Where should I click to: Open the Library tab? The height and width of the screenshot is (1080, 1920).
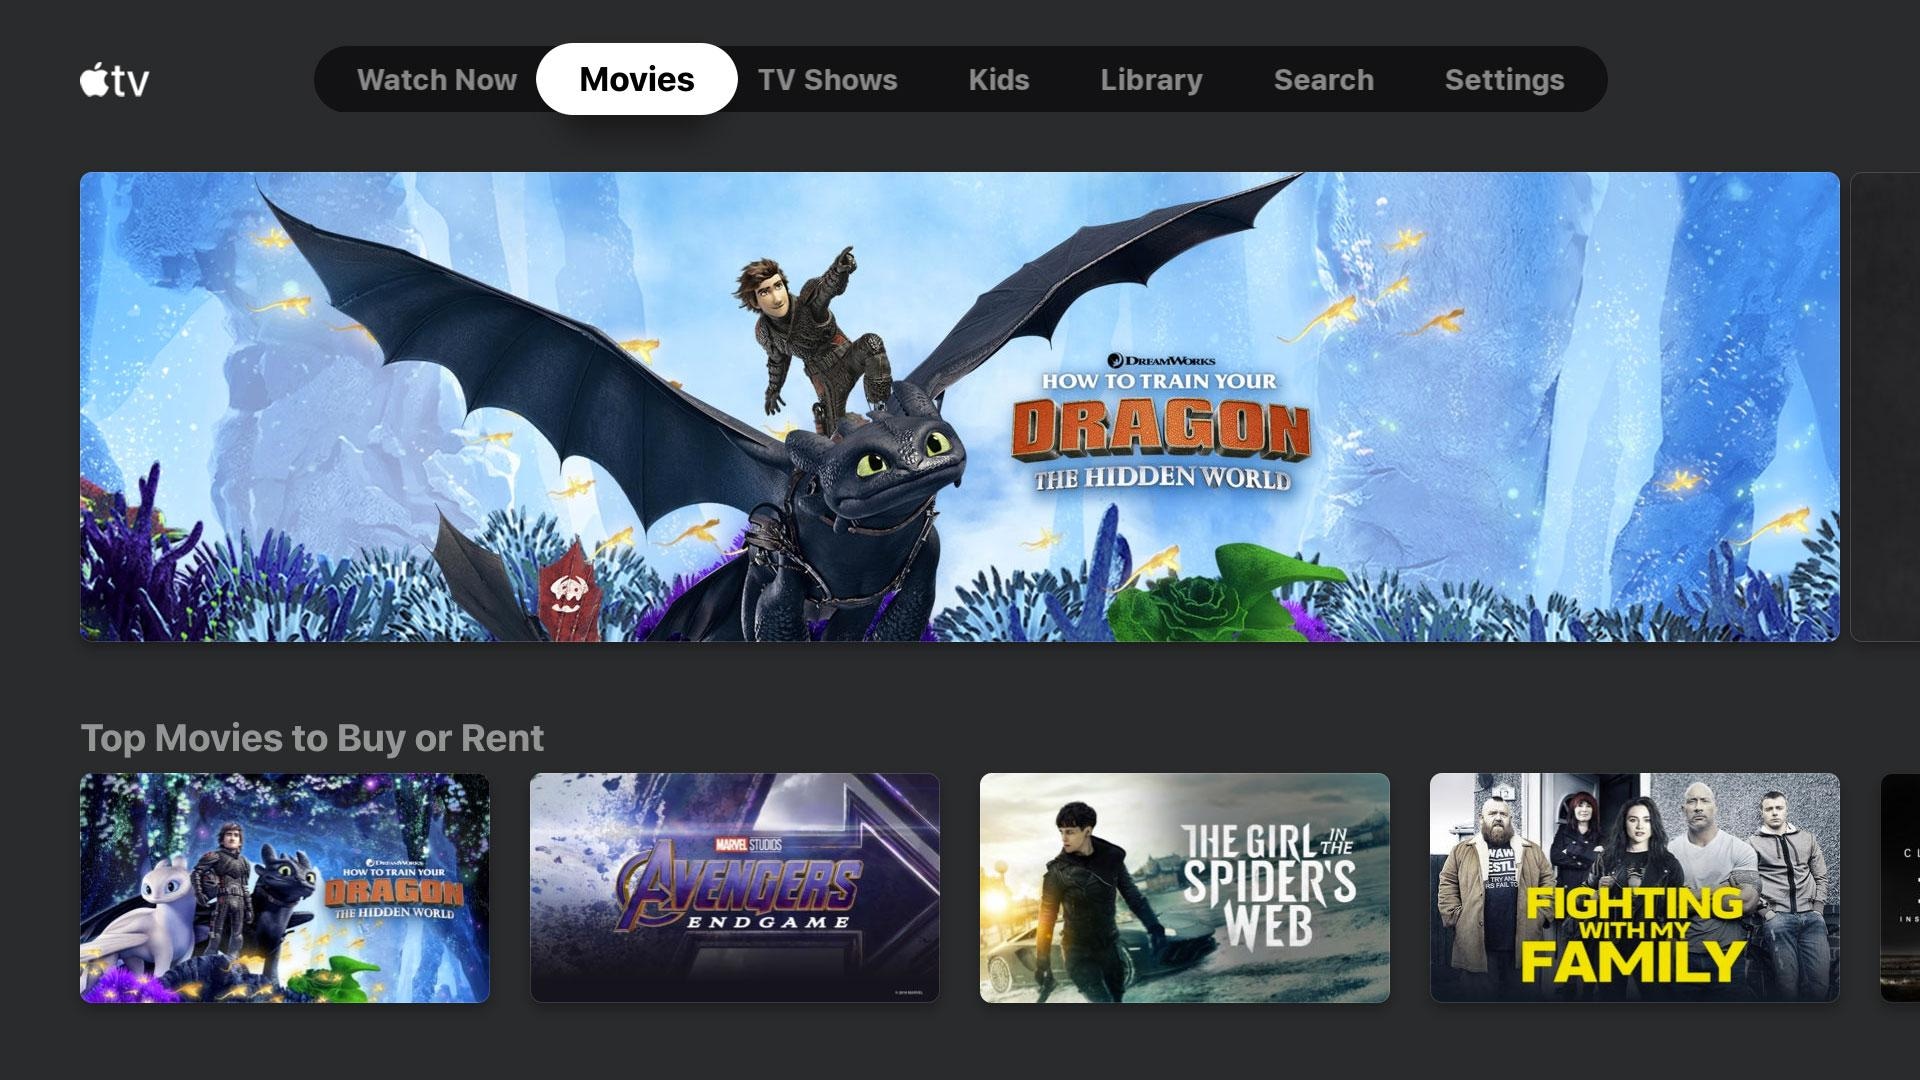[1151, 80]
